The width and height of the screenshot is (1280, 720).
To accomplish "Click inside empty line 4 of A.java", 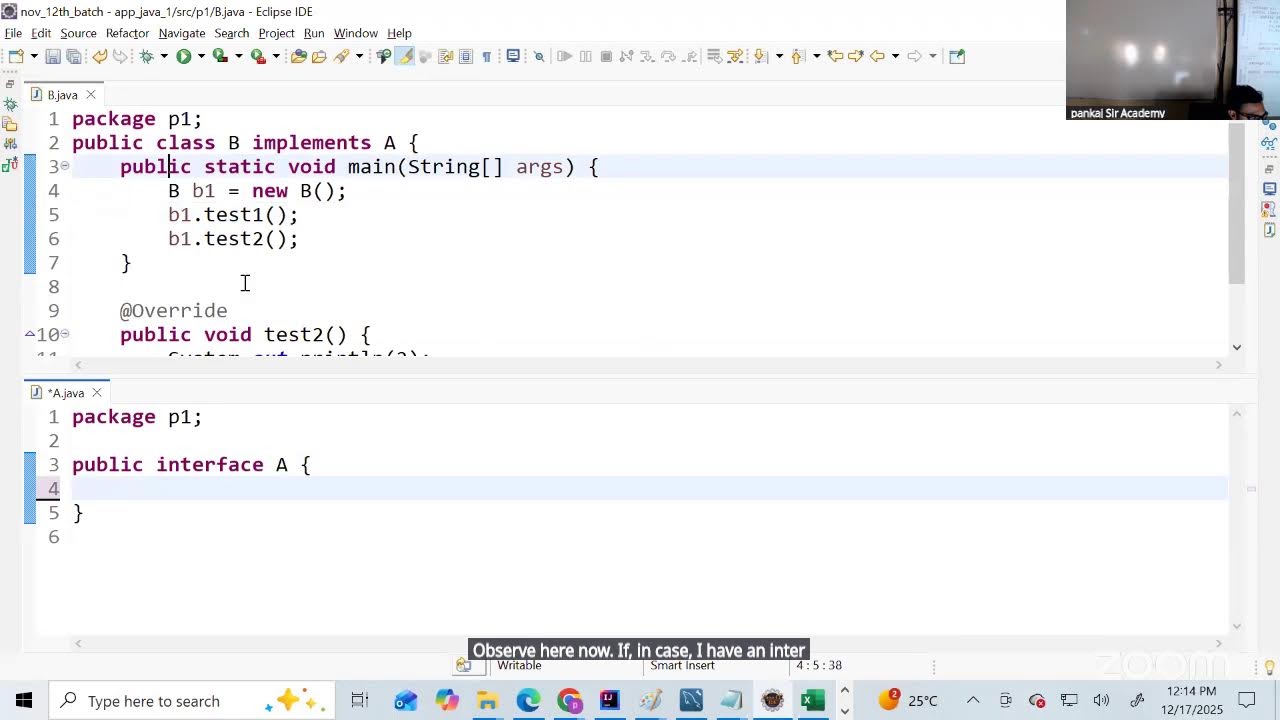I will [650, 489].
